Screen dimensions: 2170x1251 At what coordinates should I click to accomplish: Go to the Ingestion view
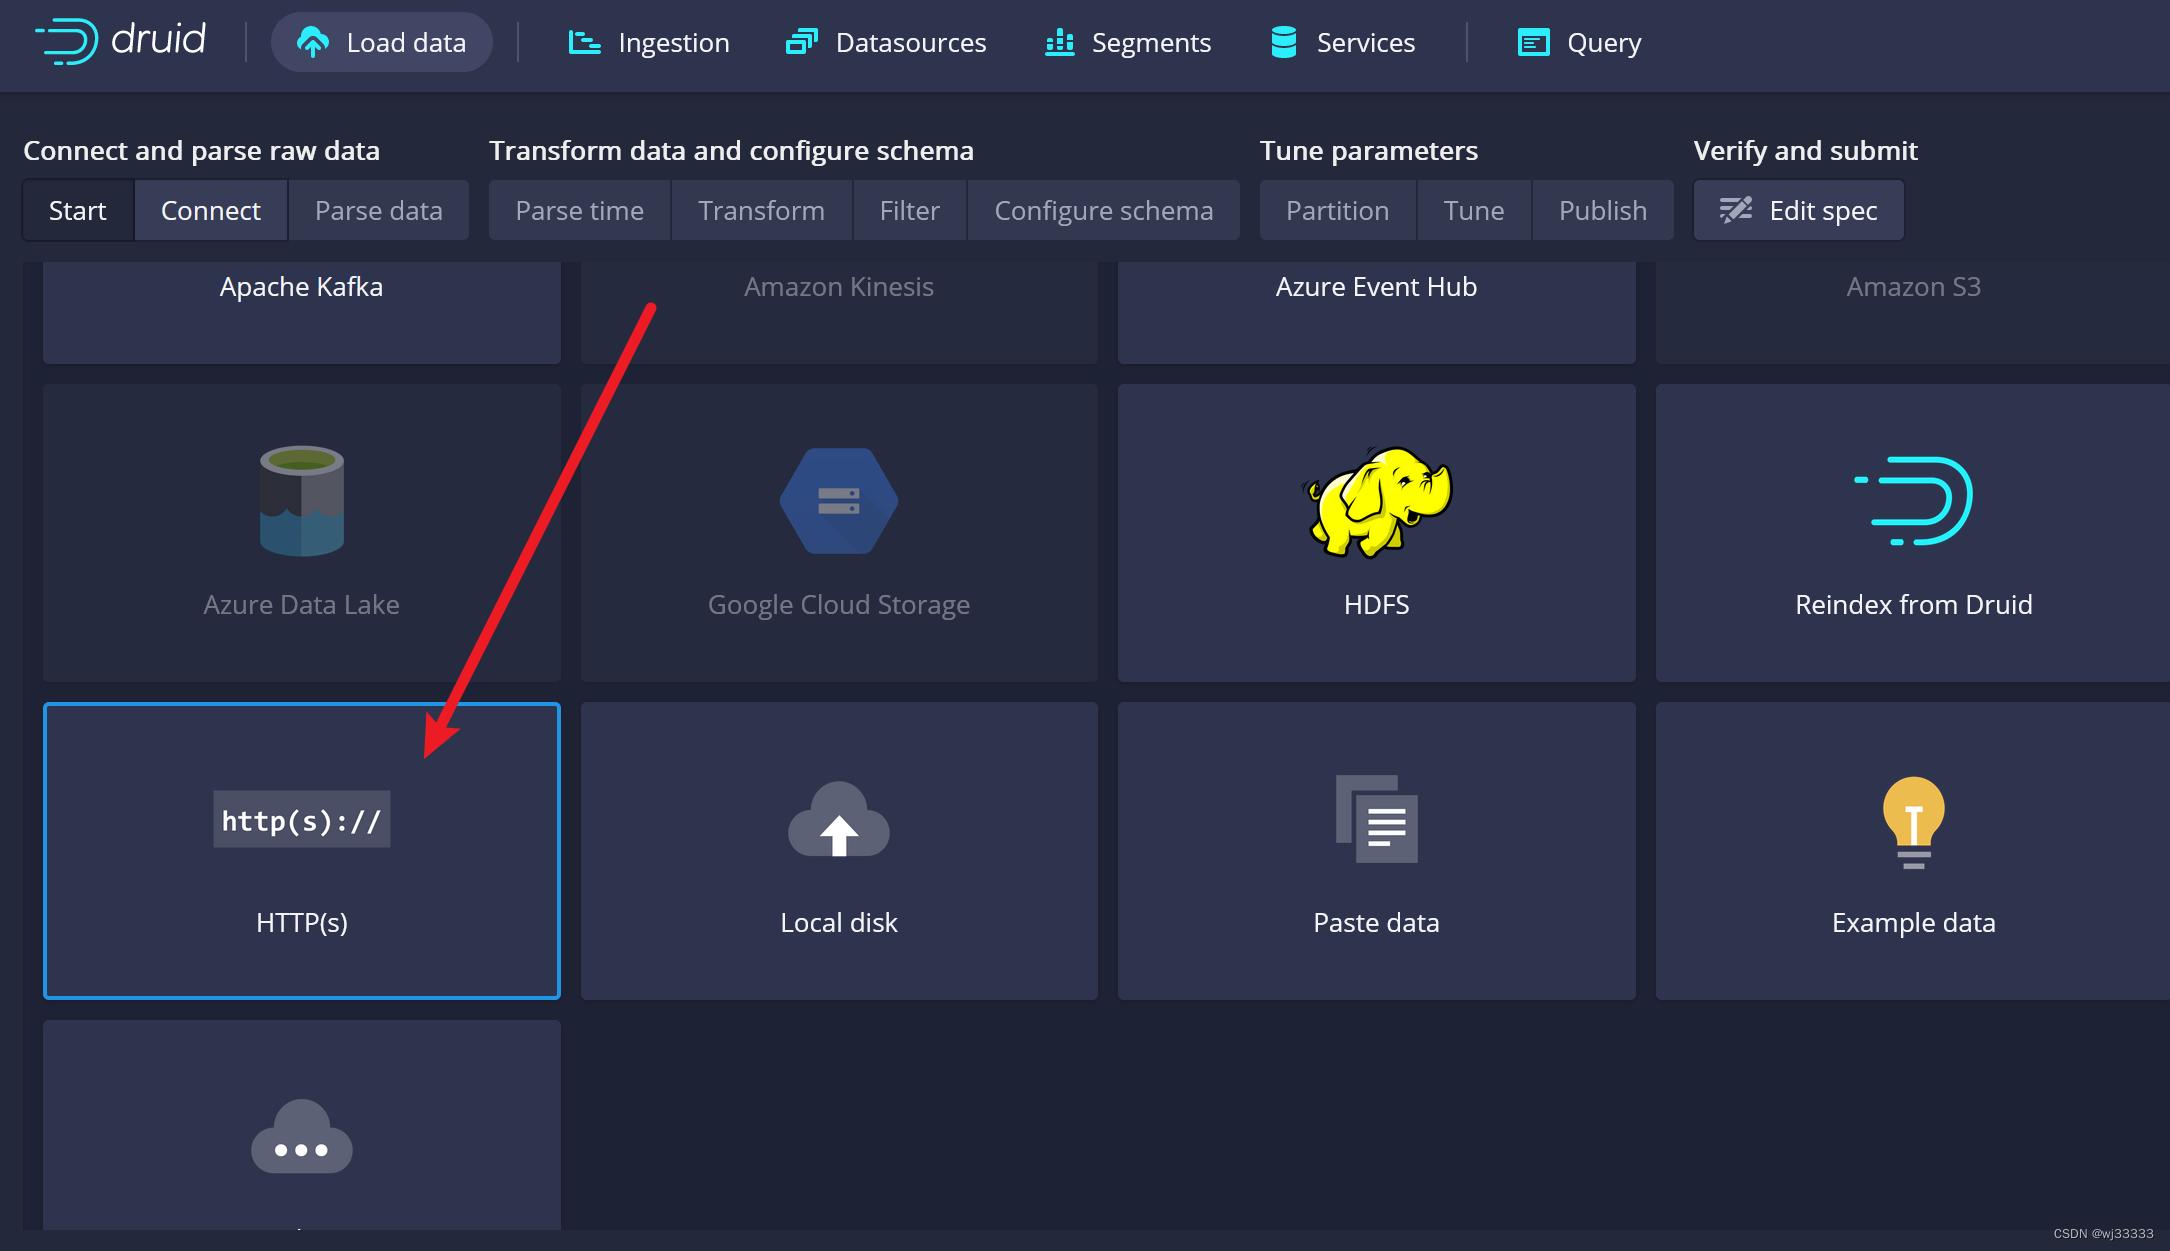(x=648, y=42)
